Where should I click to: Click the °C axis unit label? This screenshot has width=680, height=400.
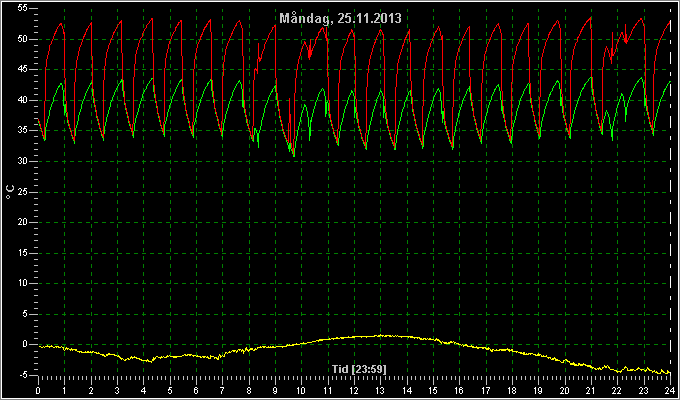[10, 192]
